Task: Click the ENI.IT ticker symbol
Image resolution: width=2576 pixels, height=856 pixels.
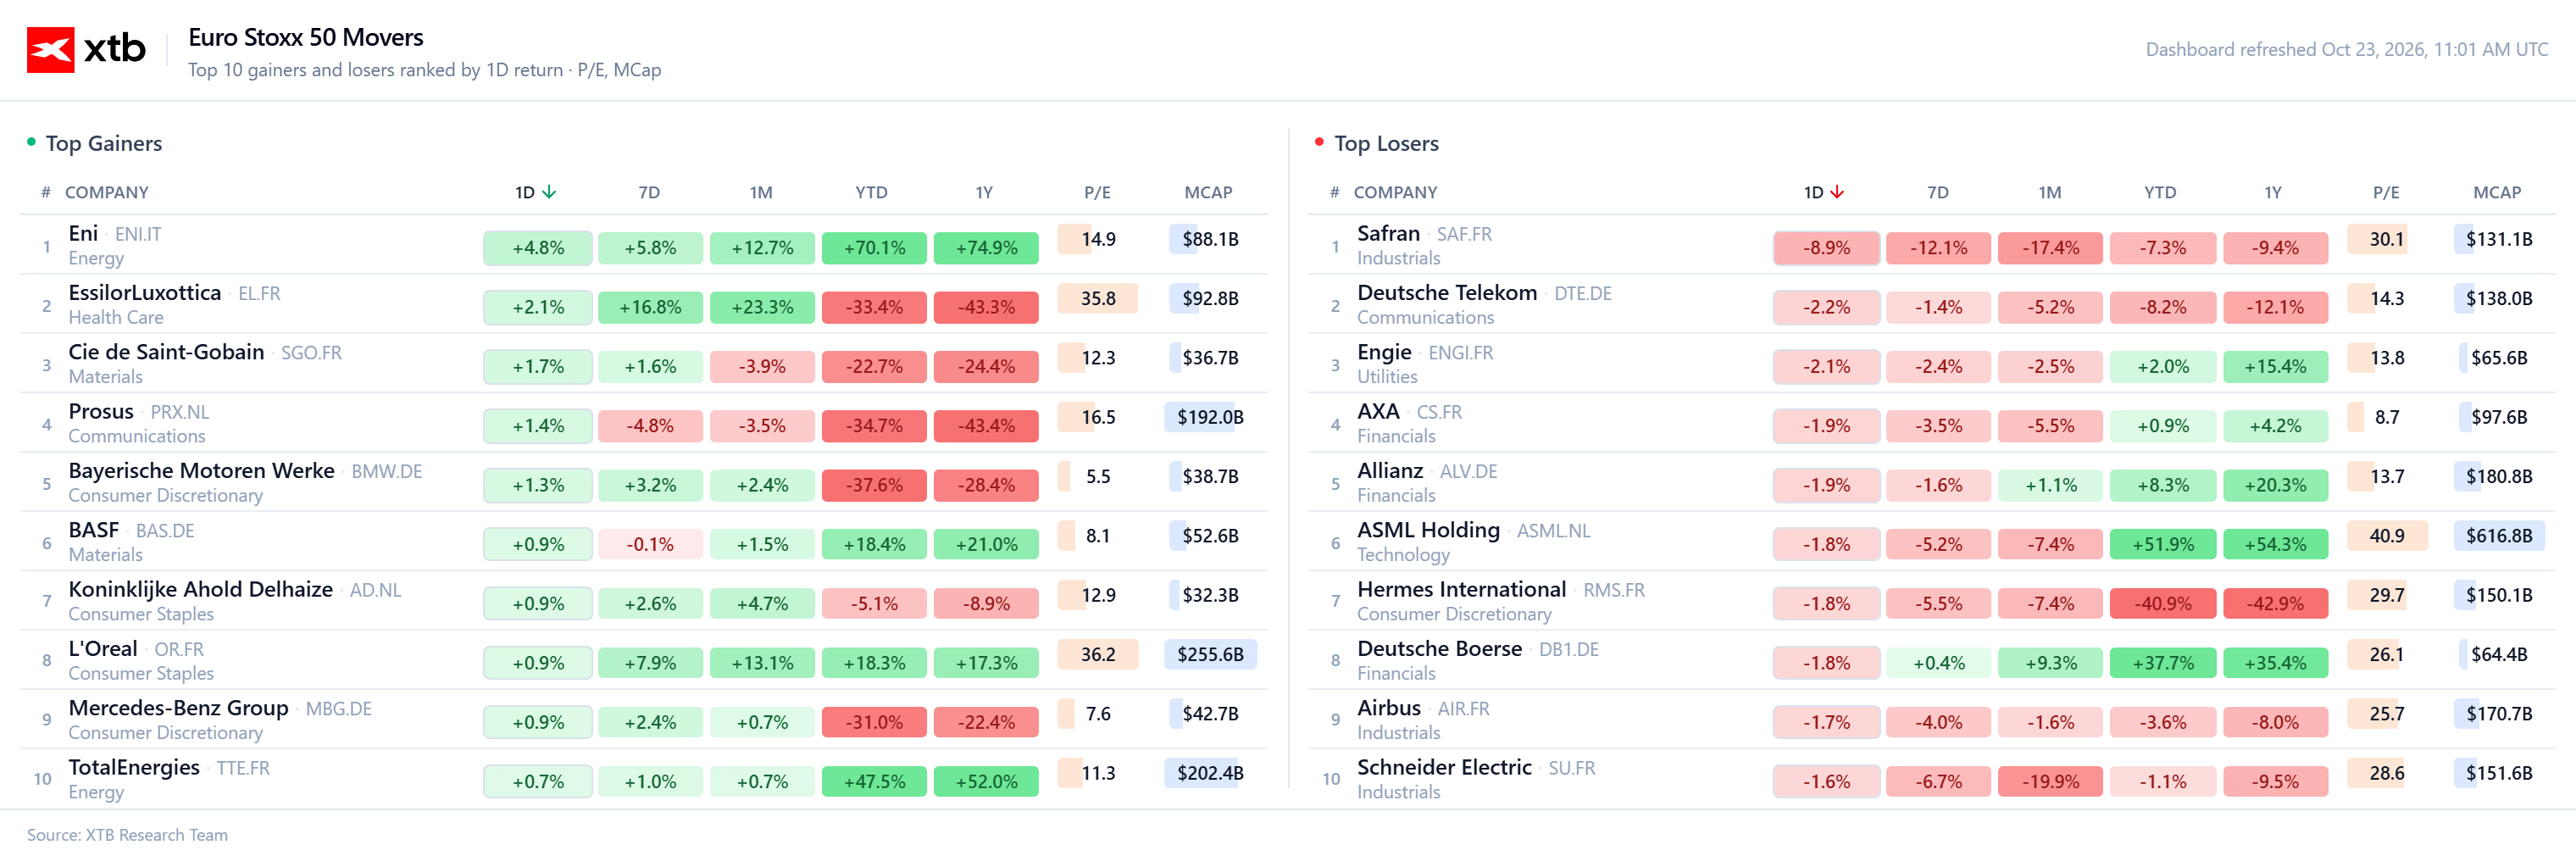Action: [x=138, y=234]
